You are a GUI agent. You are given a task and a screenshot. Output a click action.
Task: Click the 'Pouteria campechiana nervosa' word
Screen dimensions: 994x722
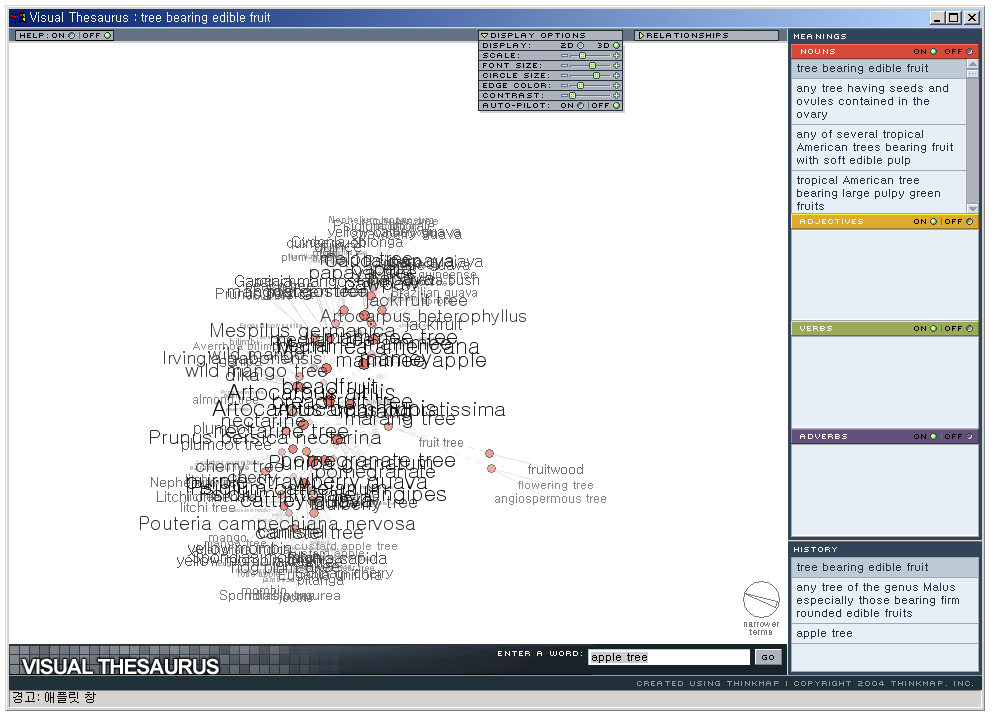[277, 524]
